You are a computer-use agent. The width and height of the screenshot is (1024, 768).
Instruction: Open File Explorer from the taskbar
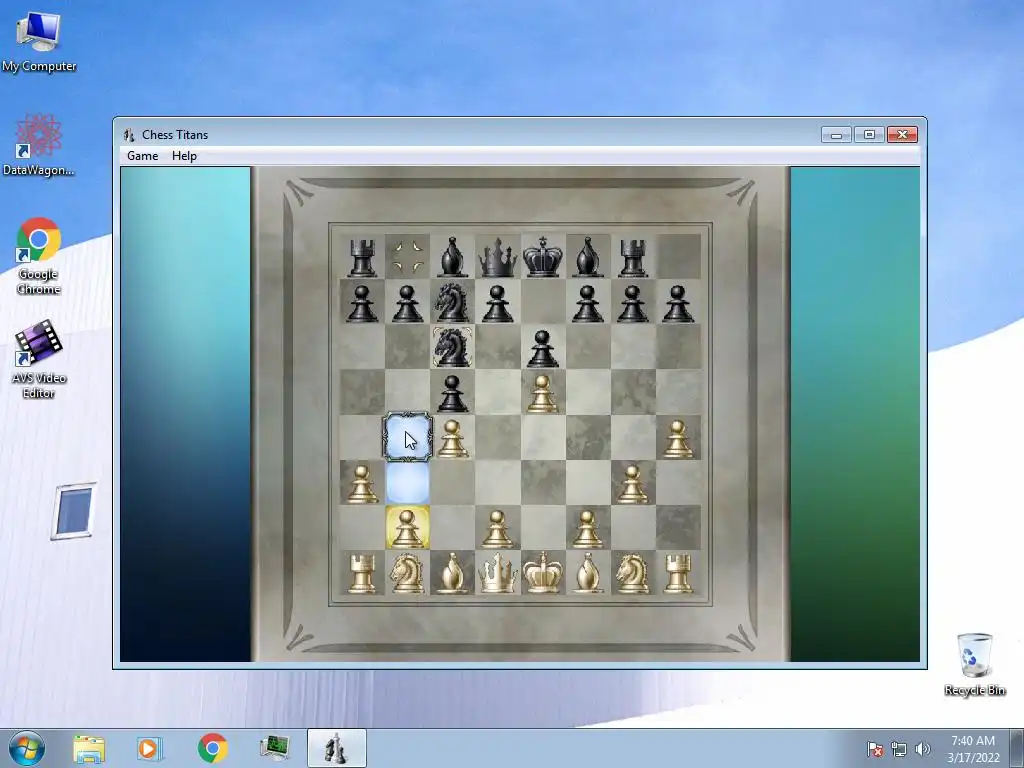[89, 748]
